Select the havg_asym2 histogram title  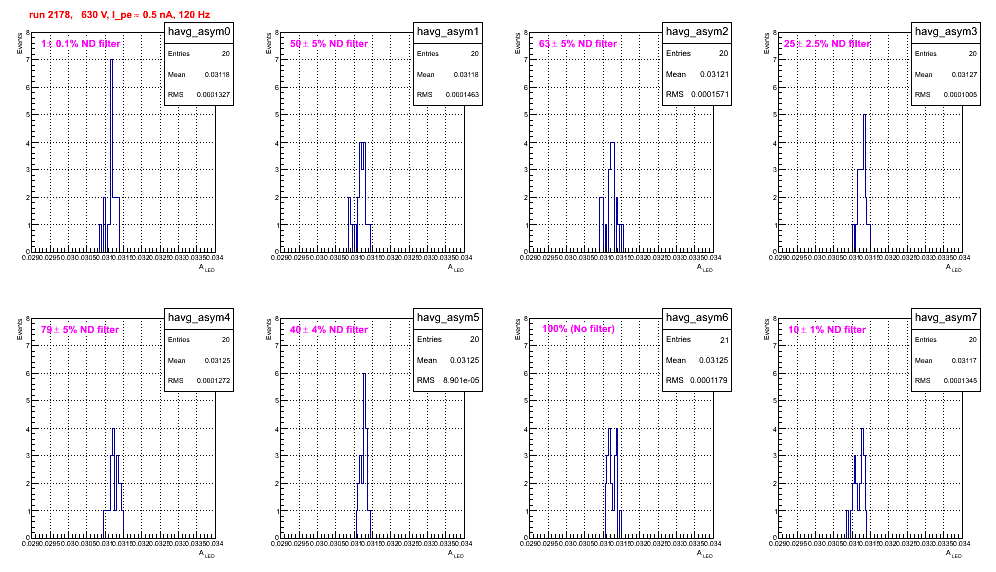(697, 32)
